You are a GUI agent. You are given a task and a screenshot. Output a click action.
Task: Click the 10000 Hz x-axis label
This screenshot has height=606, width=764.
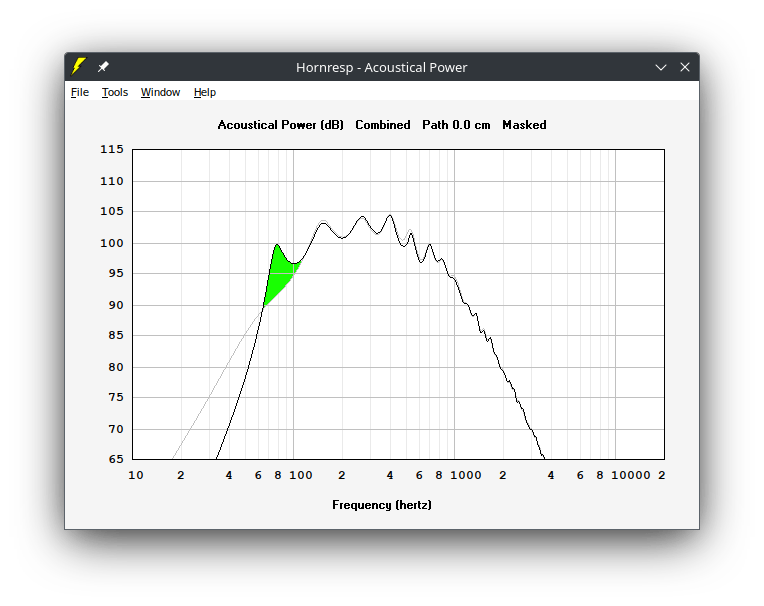point(631,475)
